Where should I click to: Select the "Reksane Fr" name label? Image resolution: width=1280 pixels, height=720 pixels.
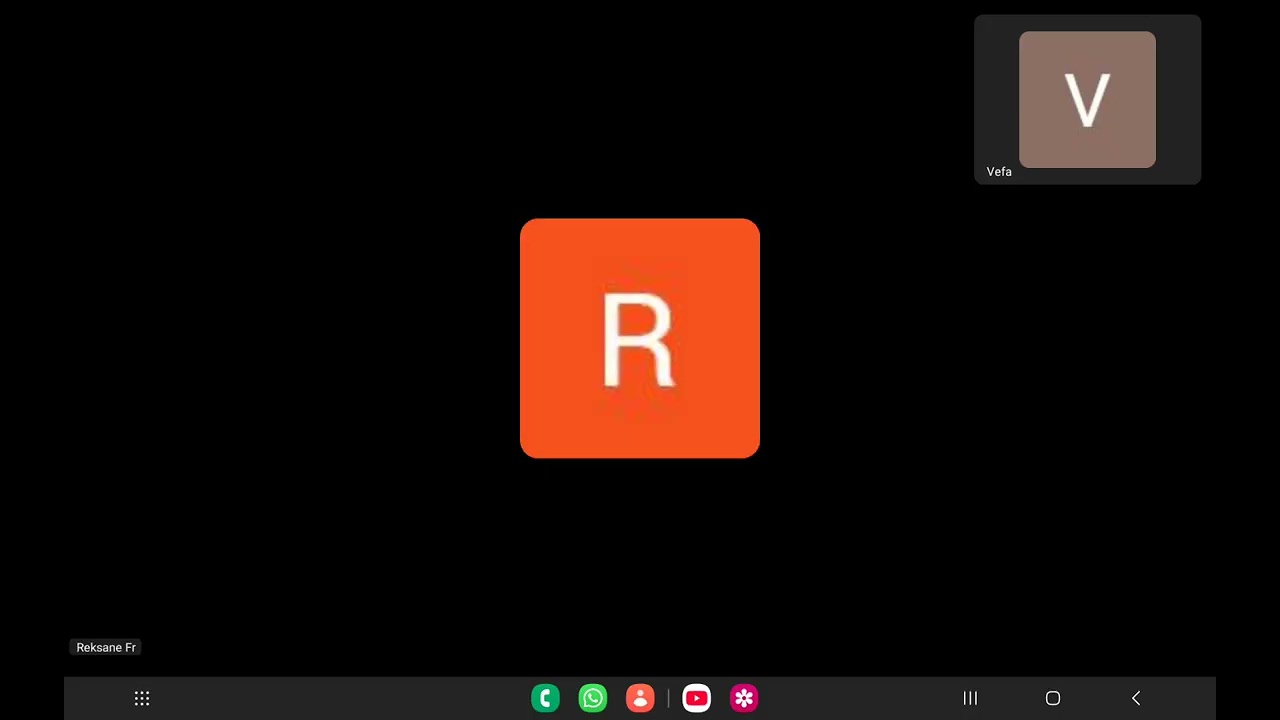(x=106, y=648)
